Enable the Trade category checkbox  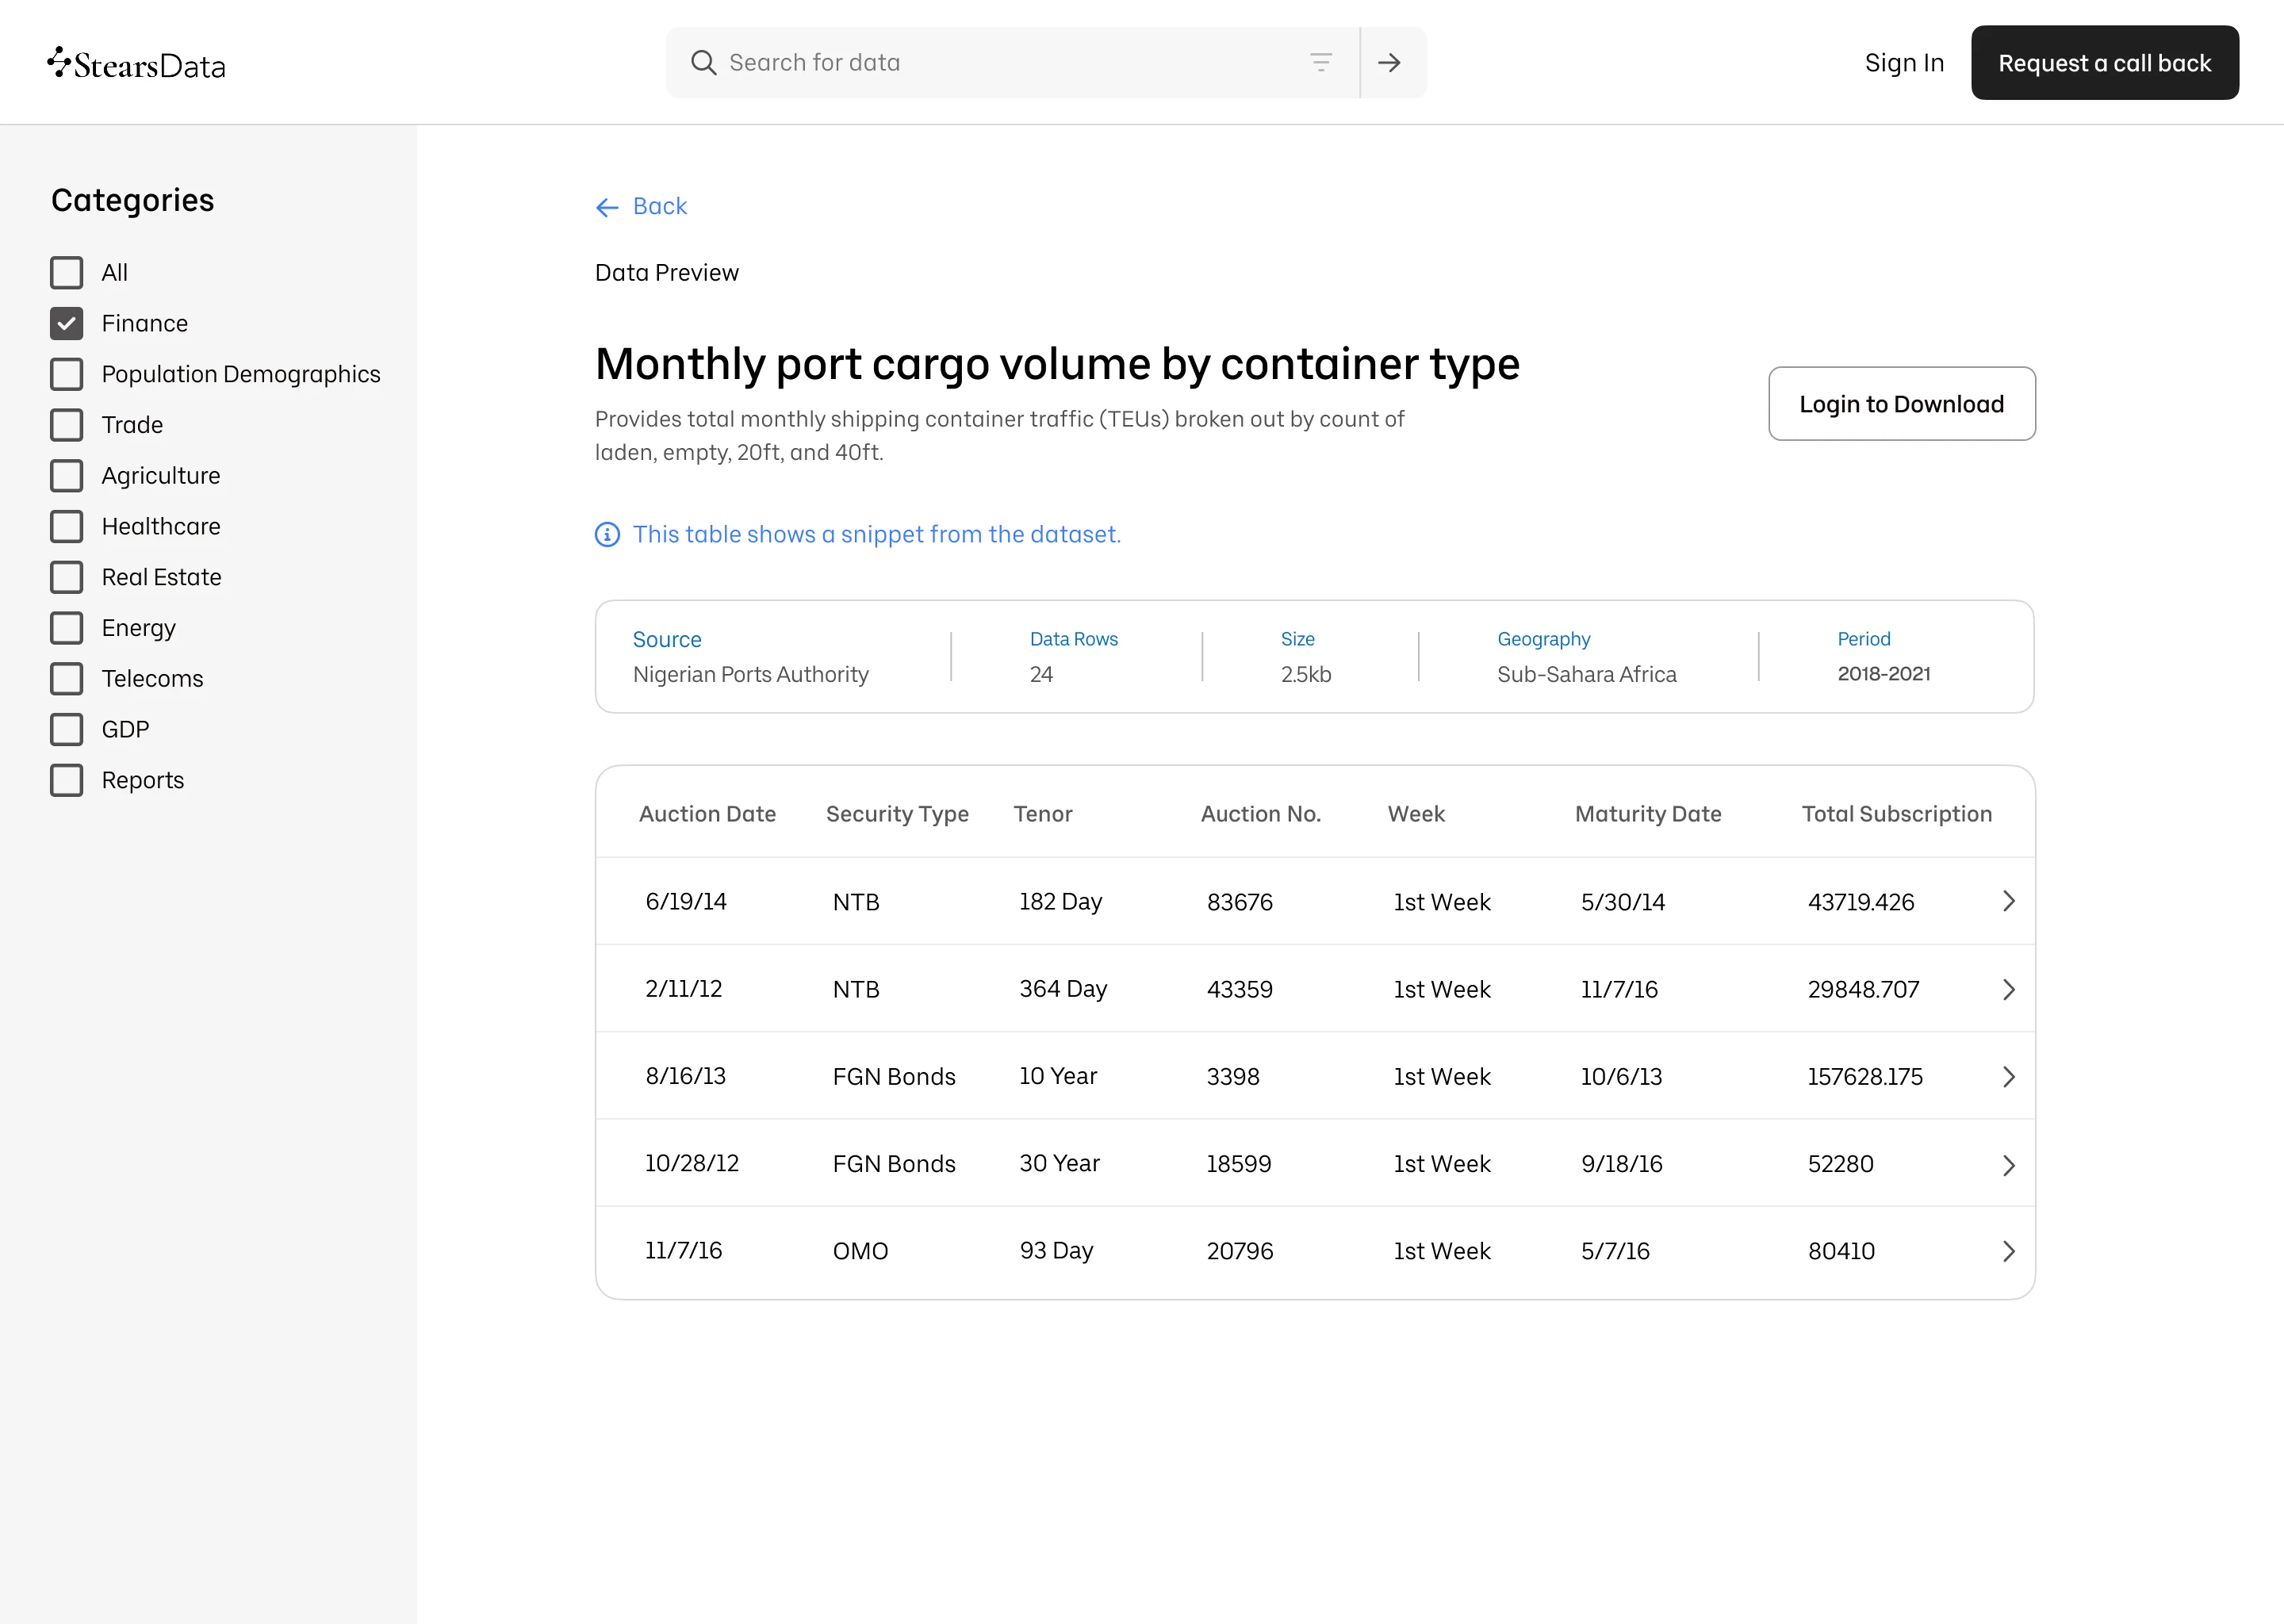(x=67, y=425)
